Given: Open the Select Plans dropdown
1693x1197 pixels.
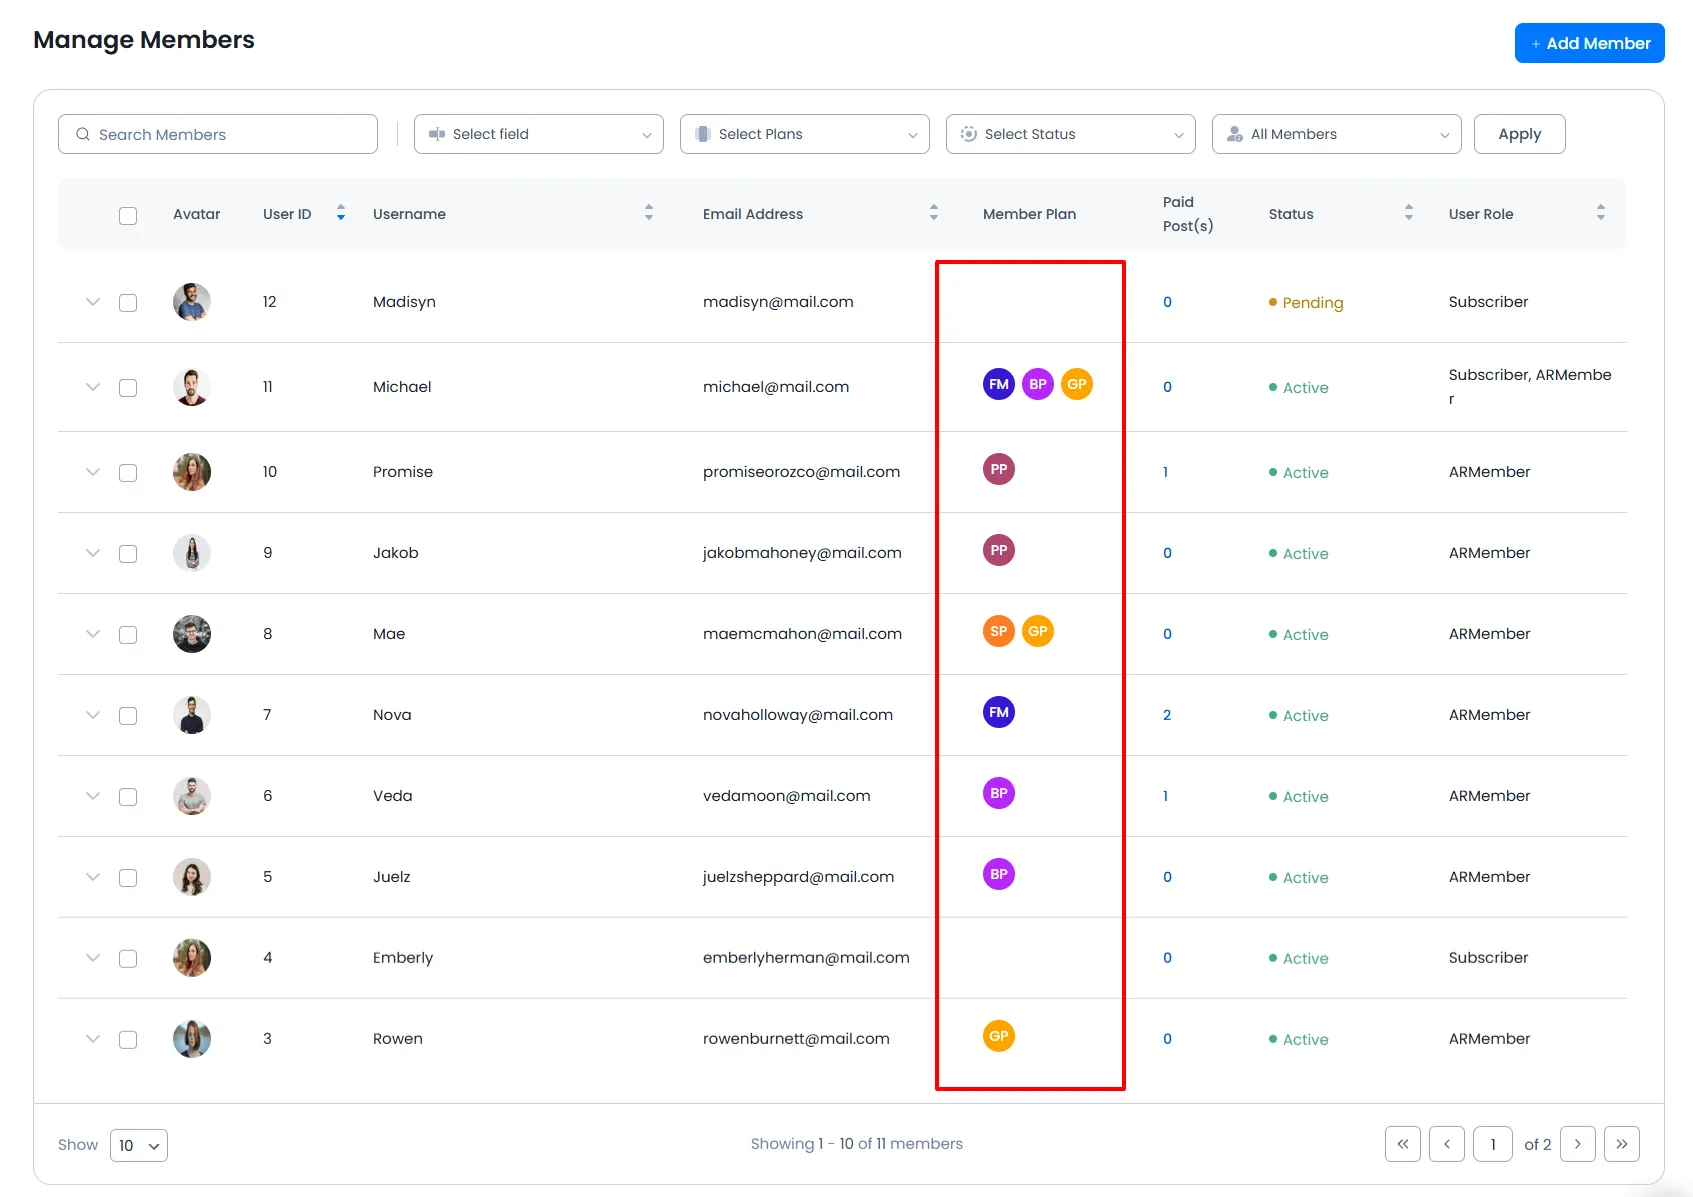Looking at the screenshot, I should [x=804, y=134].
